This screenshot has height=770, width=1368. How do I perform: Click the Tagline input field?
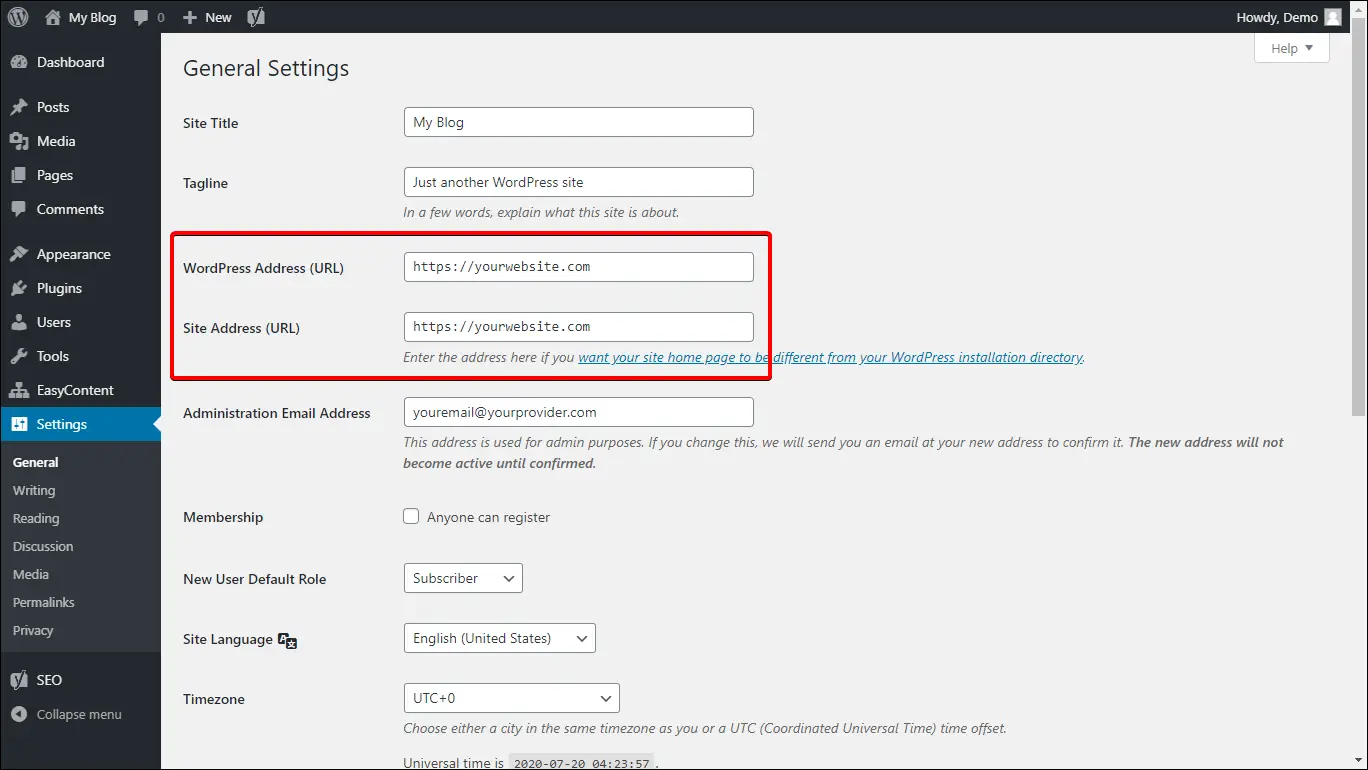click(x=579, y=182)
